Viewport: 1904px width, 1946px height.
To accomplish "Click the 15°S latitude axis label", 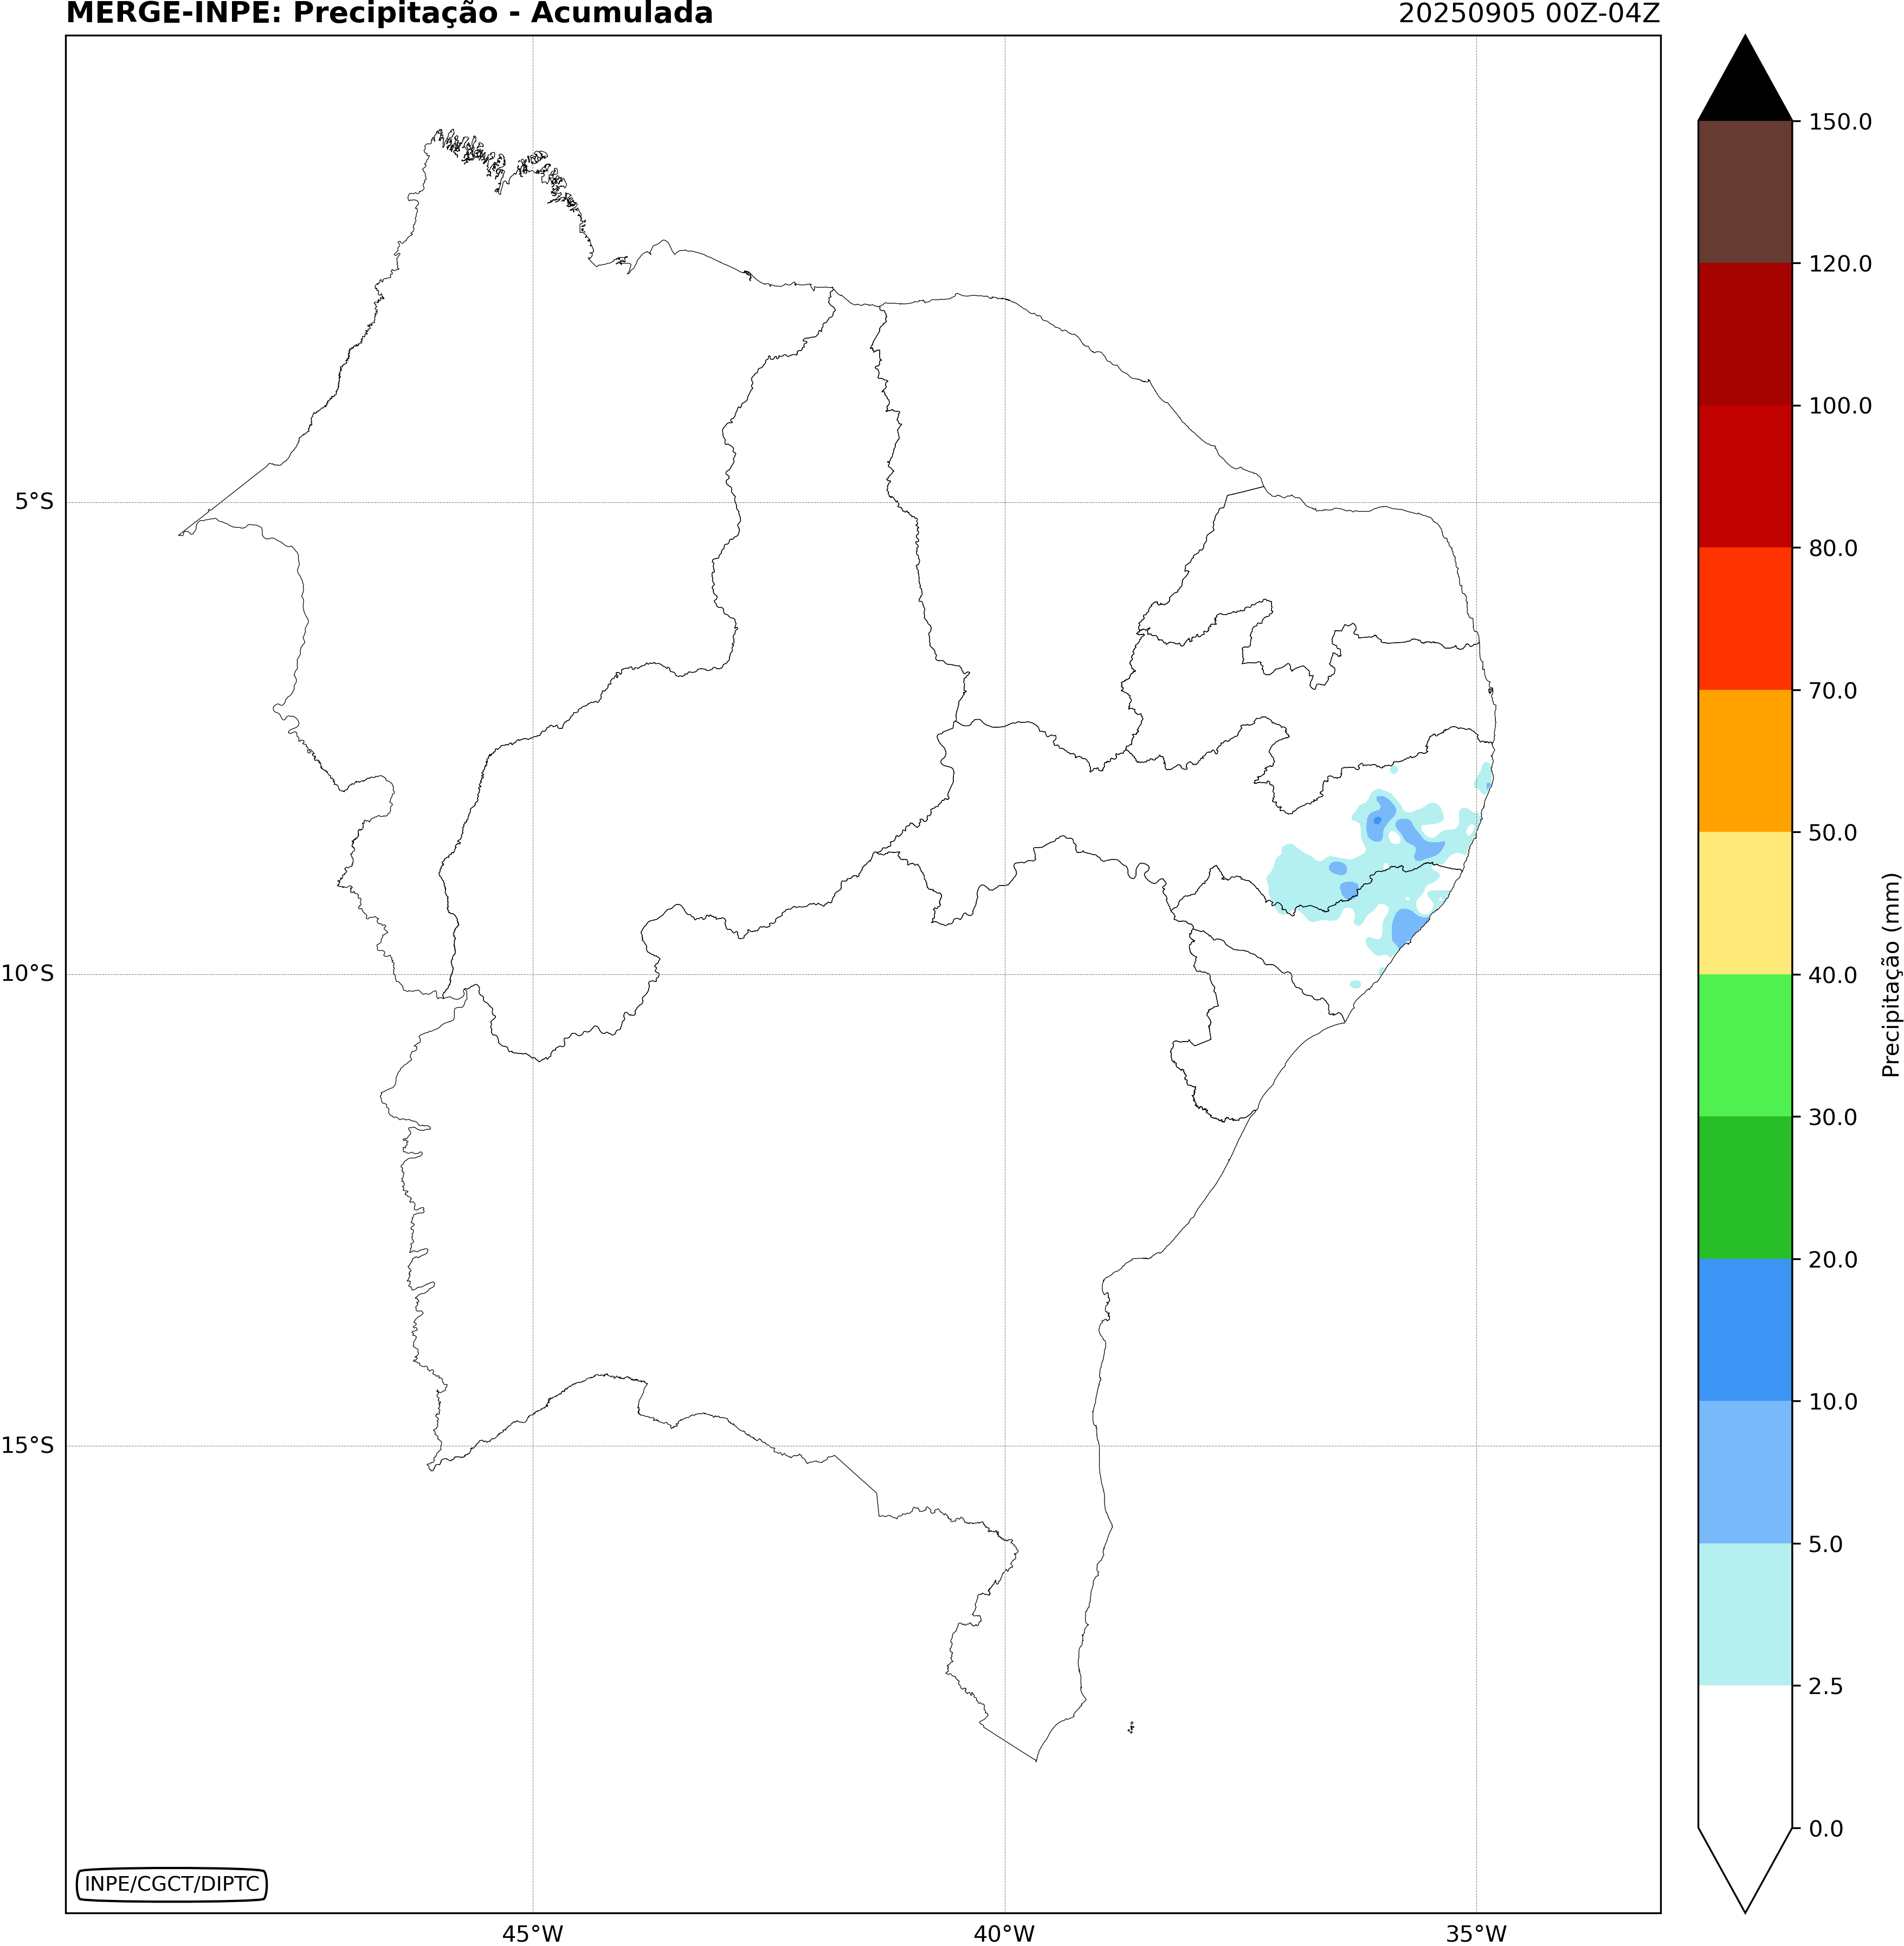I will (28, 1445).
